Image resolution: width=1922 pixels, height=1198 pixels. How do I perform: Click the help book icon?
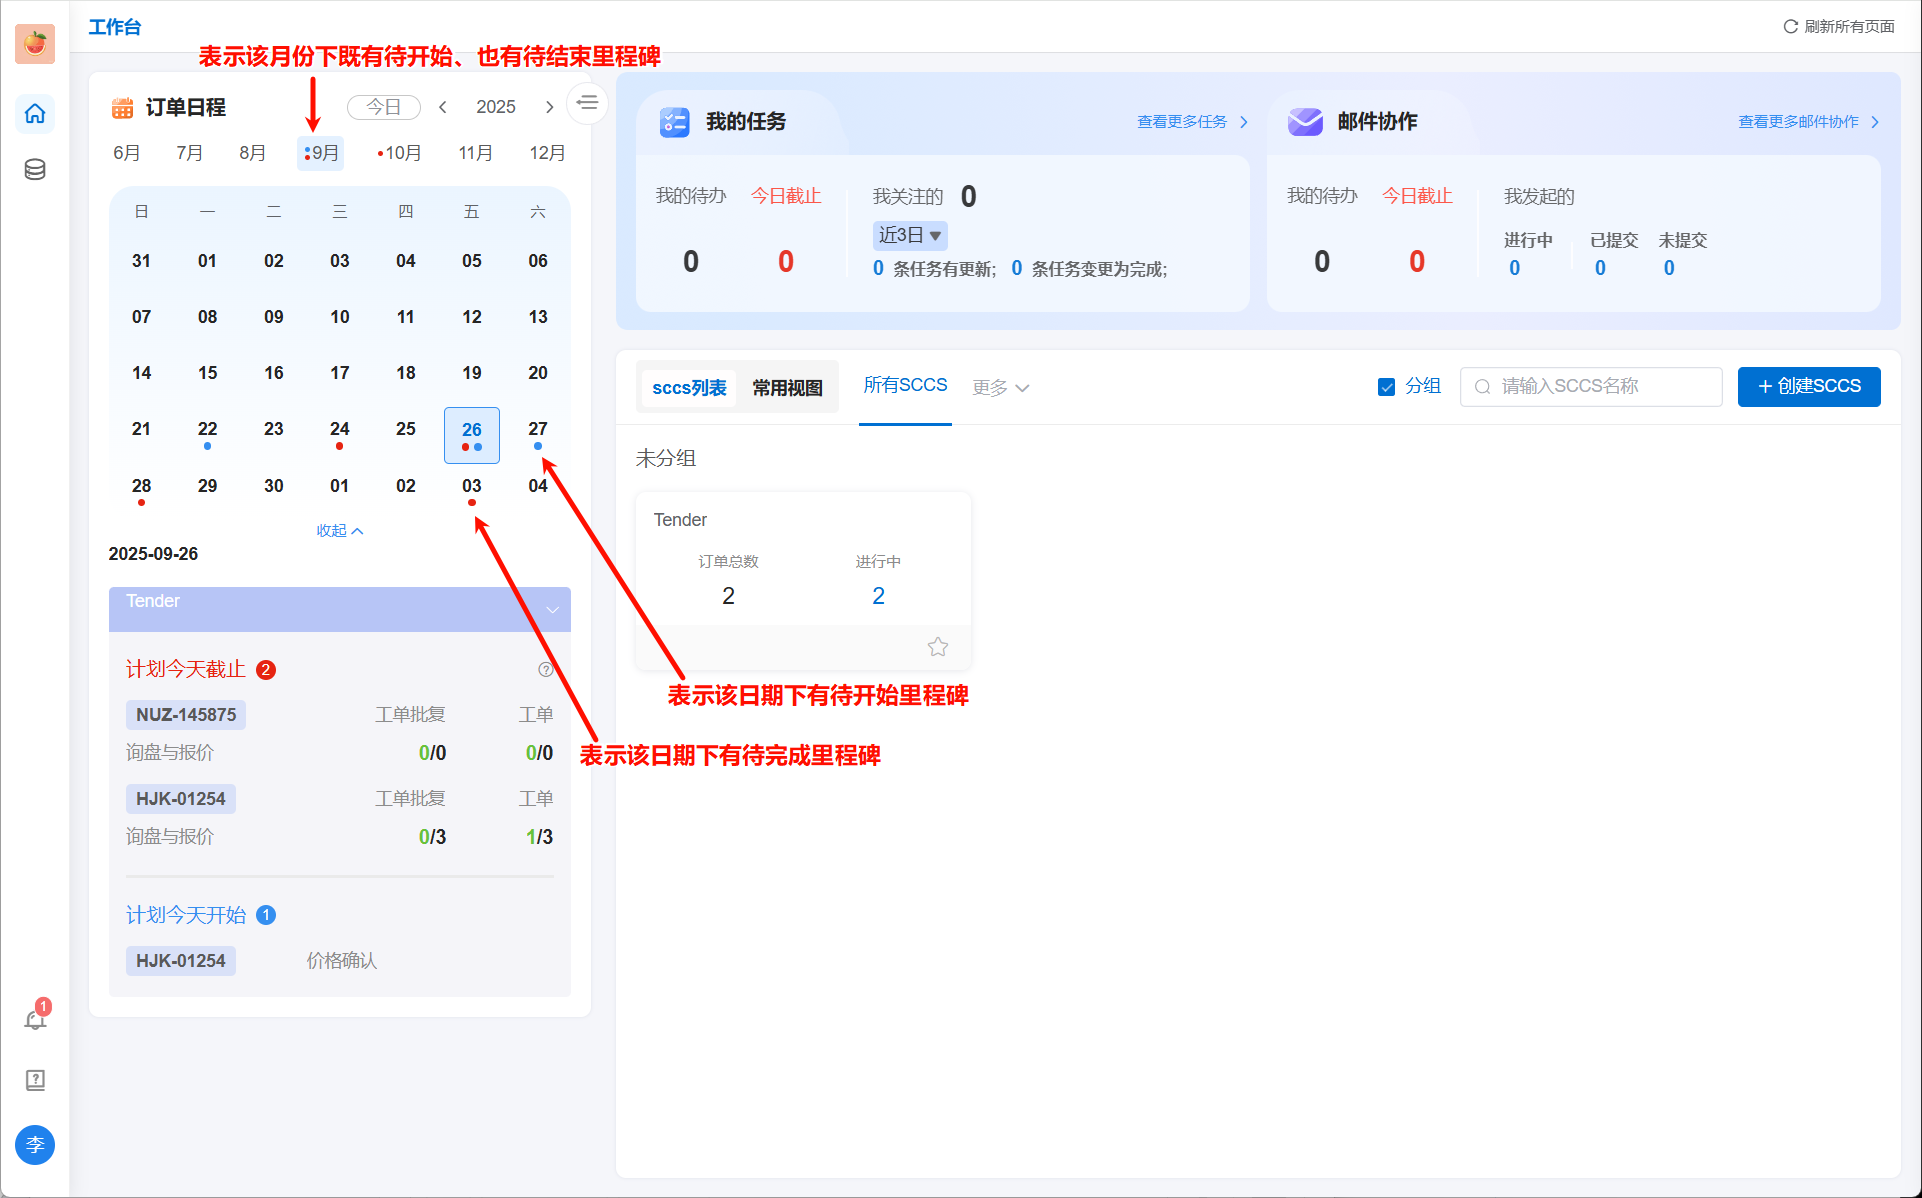[x=35, y=1080]
